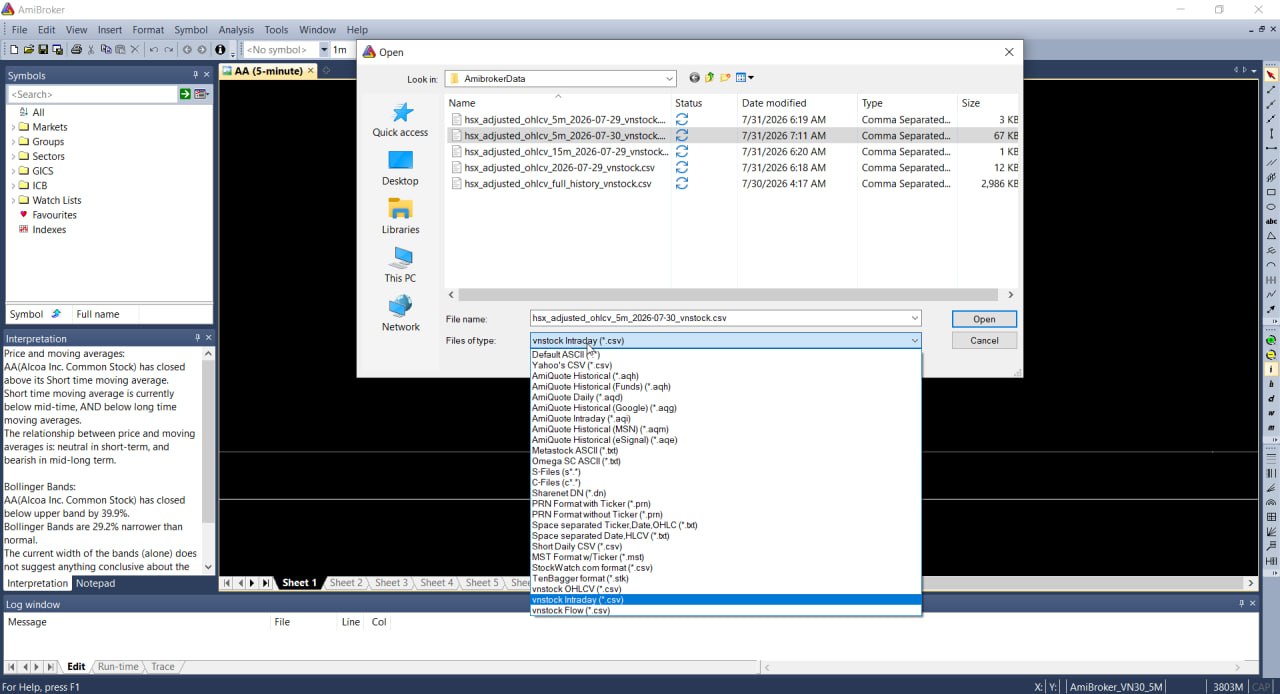
Task: Select the parallel lines channel tool
Action: 1271,162
